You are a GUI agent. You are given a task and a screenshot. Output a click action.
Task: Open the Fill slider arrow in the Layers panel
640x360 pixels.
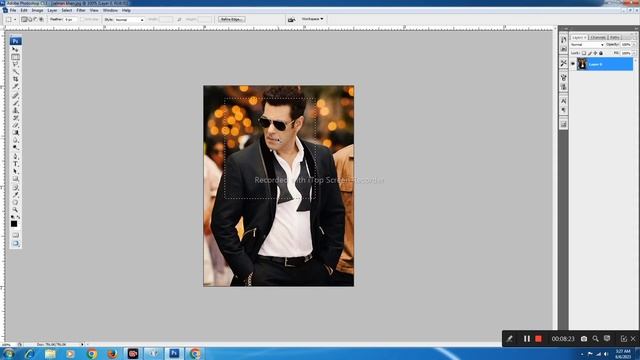[634, 53]
